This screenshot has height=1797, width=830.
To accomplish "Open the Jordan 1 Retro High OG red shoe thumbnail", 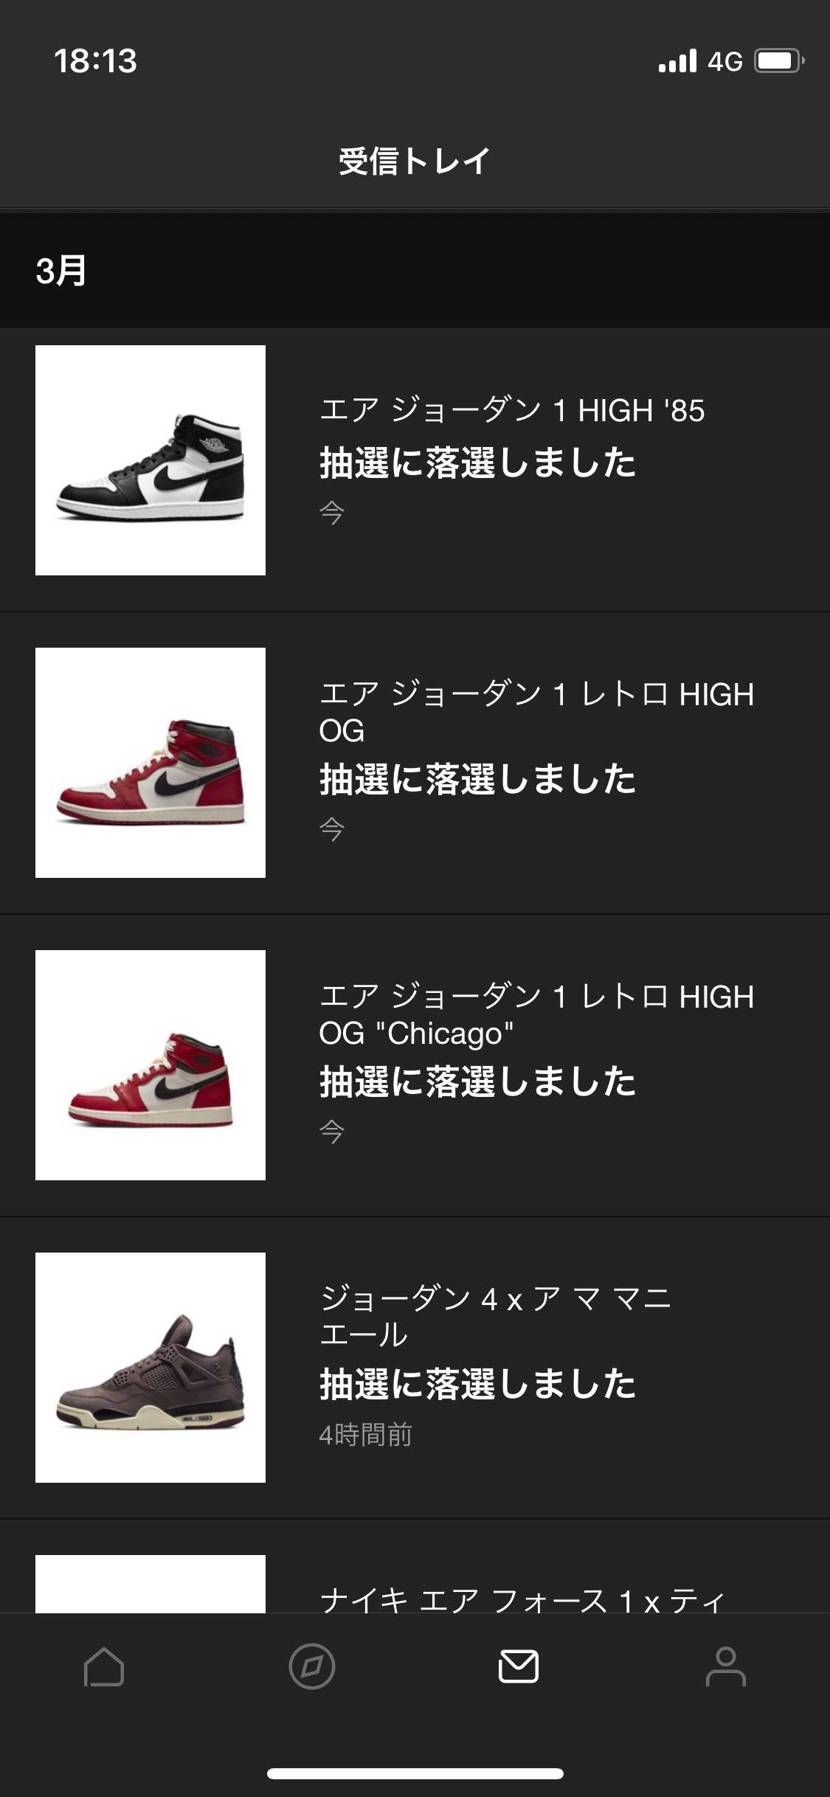I will click(151, 763).
